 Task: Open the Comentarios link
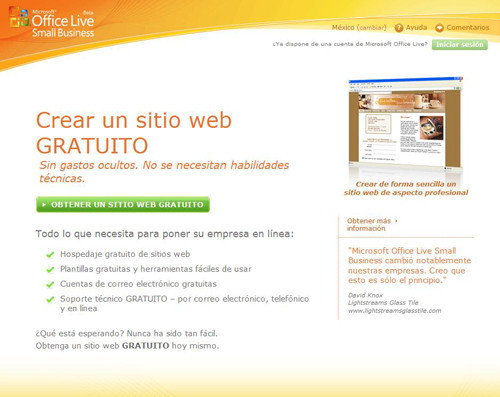click(468, 27)
